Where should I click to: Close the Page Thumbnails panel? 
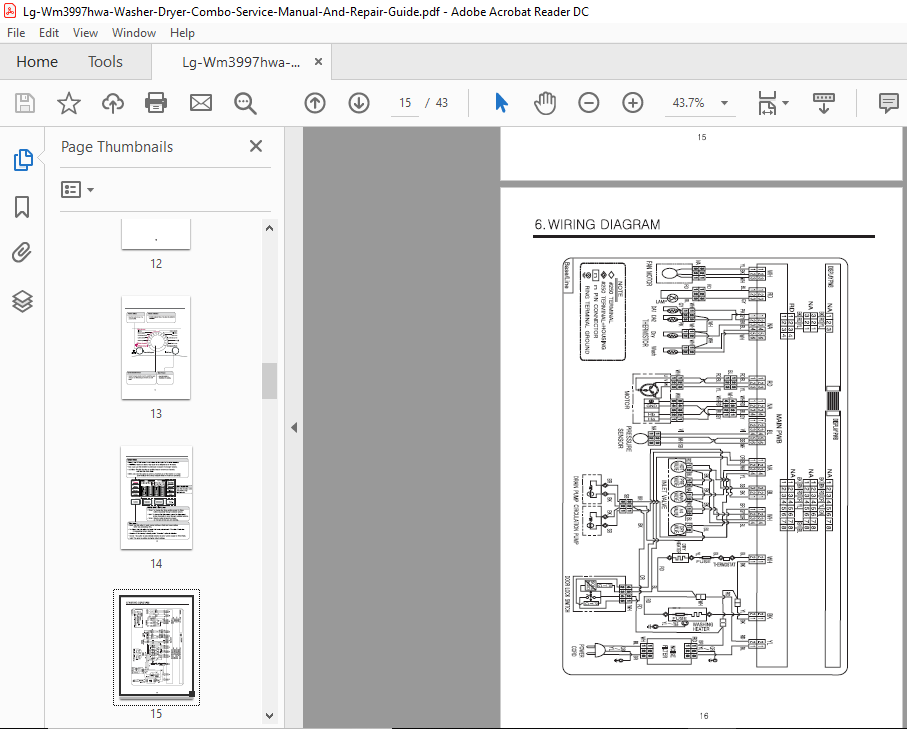click(x=256, y=146)
